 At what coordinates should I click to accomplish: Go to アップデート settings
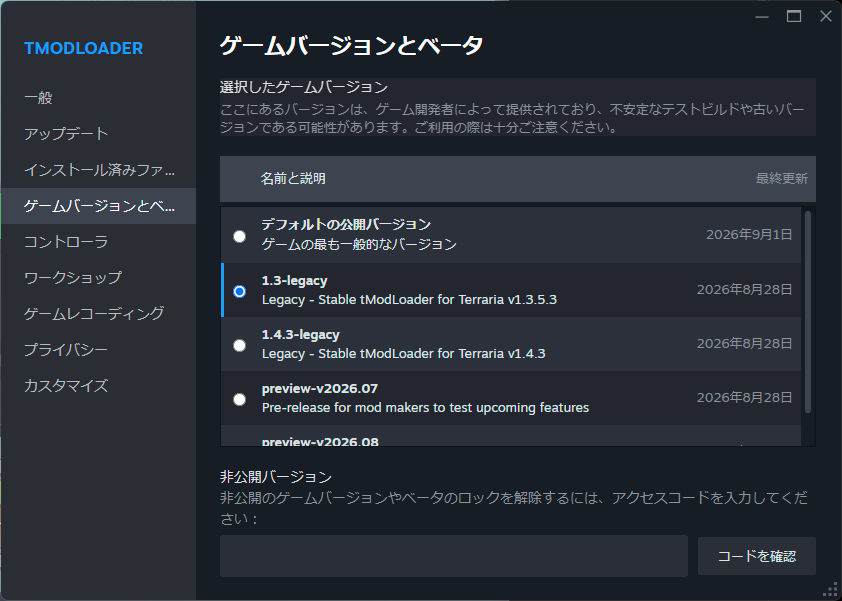click(66, 134)
